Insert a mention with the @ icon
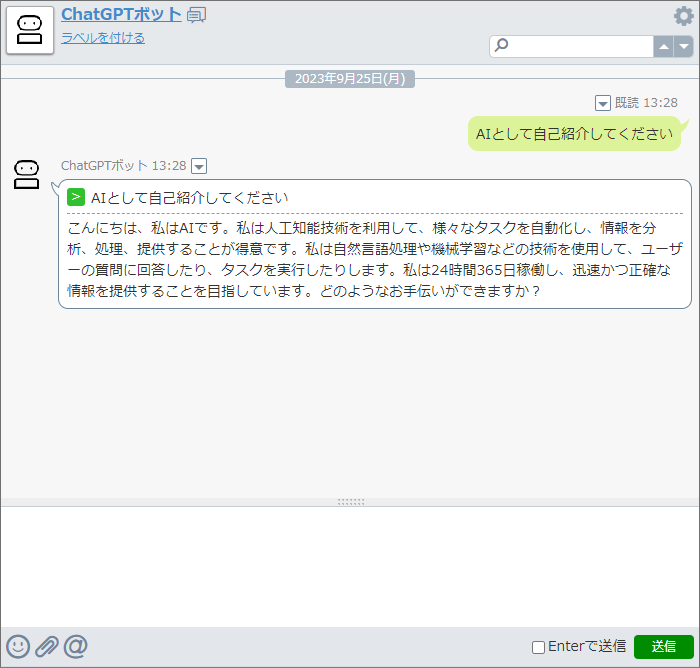Viewport: 700px width, 668px height. coord(75,646)
